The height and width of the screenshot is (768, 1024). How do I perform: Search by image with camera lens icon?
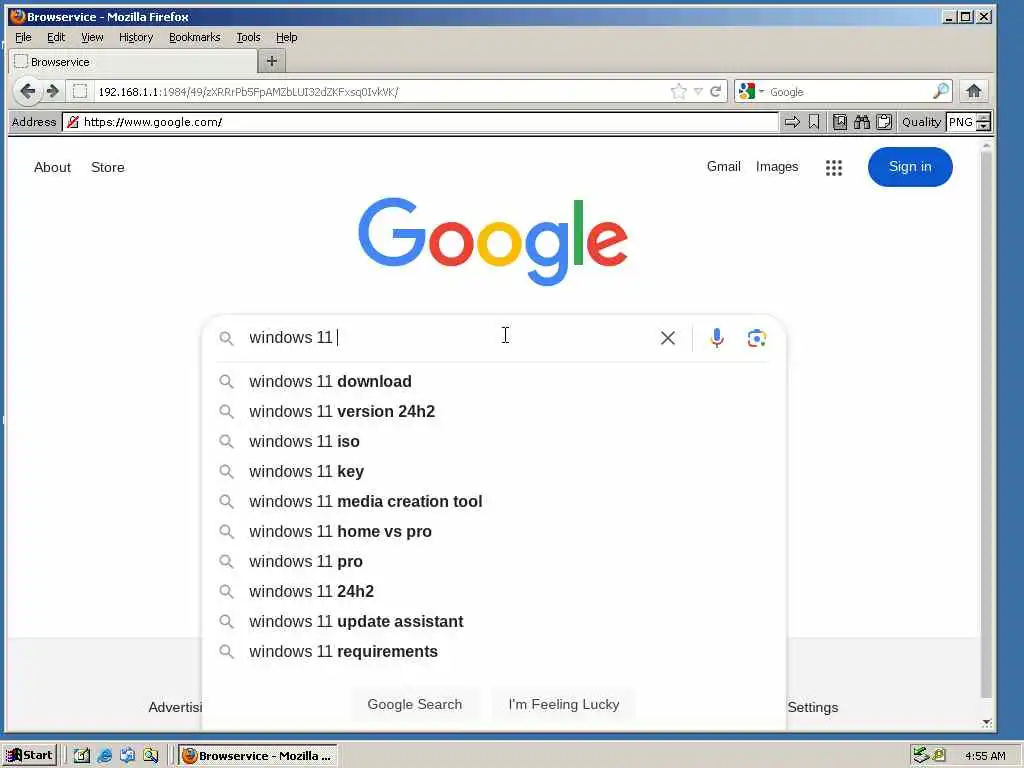pos(756,338)
